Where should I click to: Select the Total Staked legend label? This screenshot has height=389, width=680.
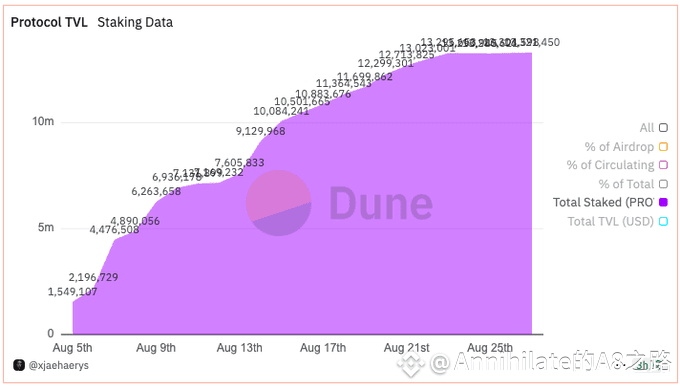(x=603, y=203)
